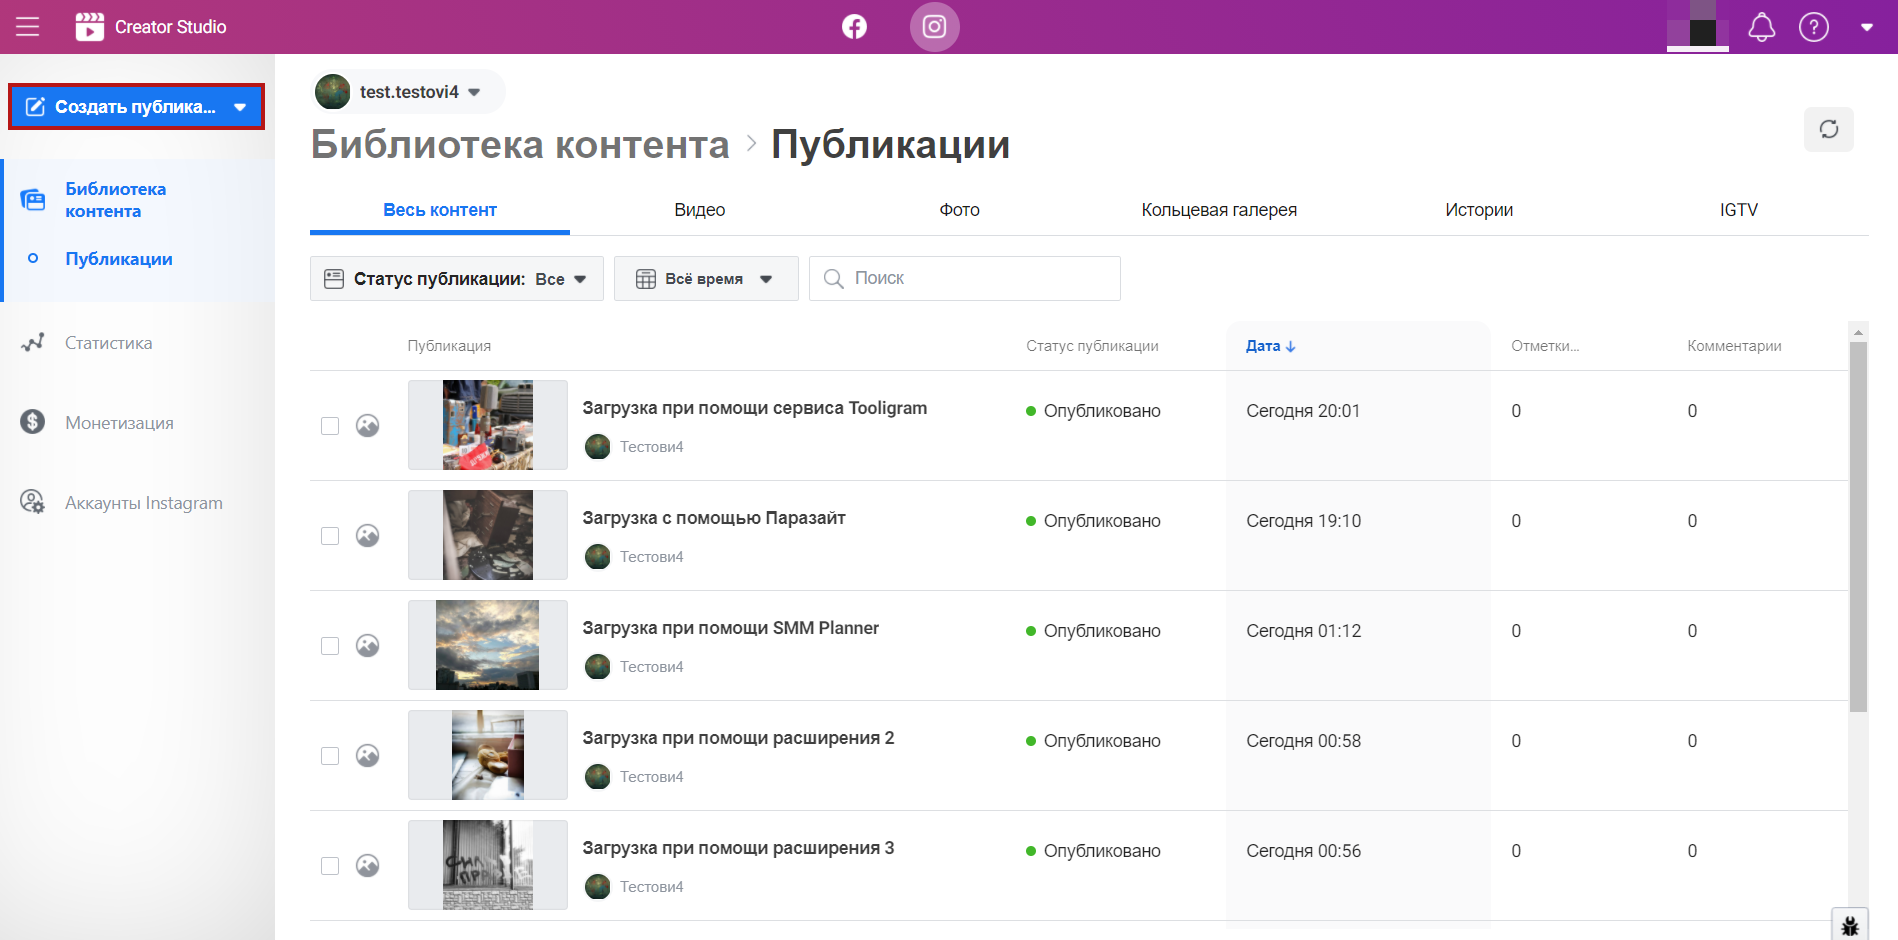
Task: Select checkbox for SMM Planner post
Action: point(330,646)
